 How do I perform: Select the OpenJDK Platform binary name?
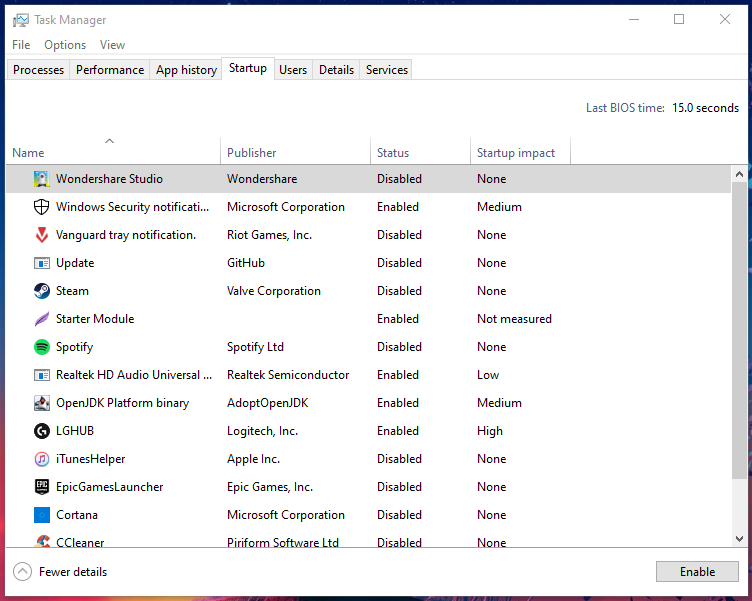coord(122,403)
